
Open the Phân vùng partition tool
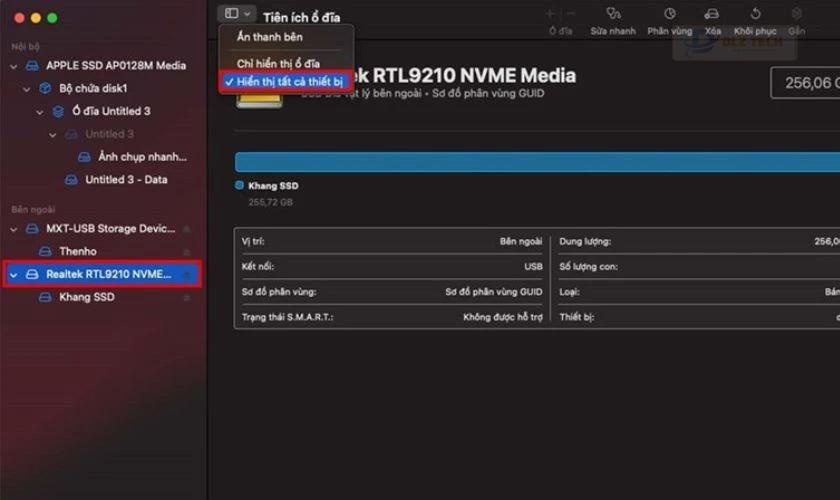coord(669,14)
